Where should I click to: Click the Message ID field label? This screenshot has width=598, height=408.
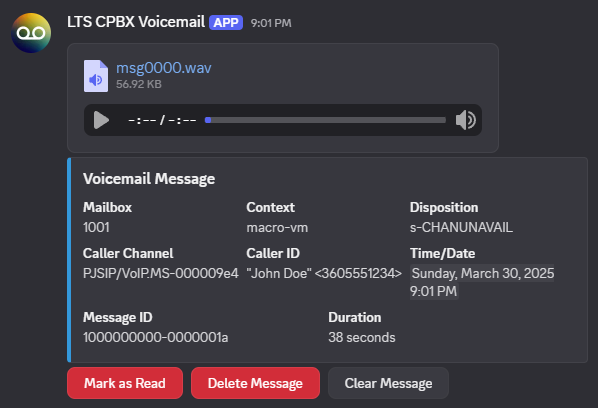point(118,318)
